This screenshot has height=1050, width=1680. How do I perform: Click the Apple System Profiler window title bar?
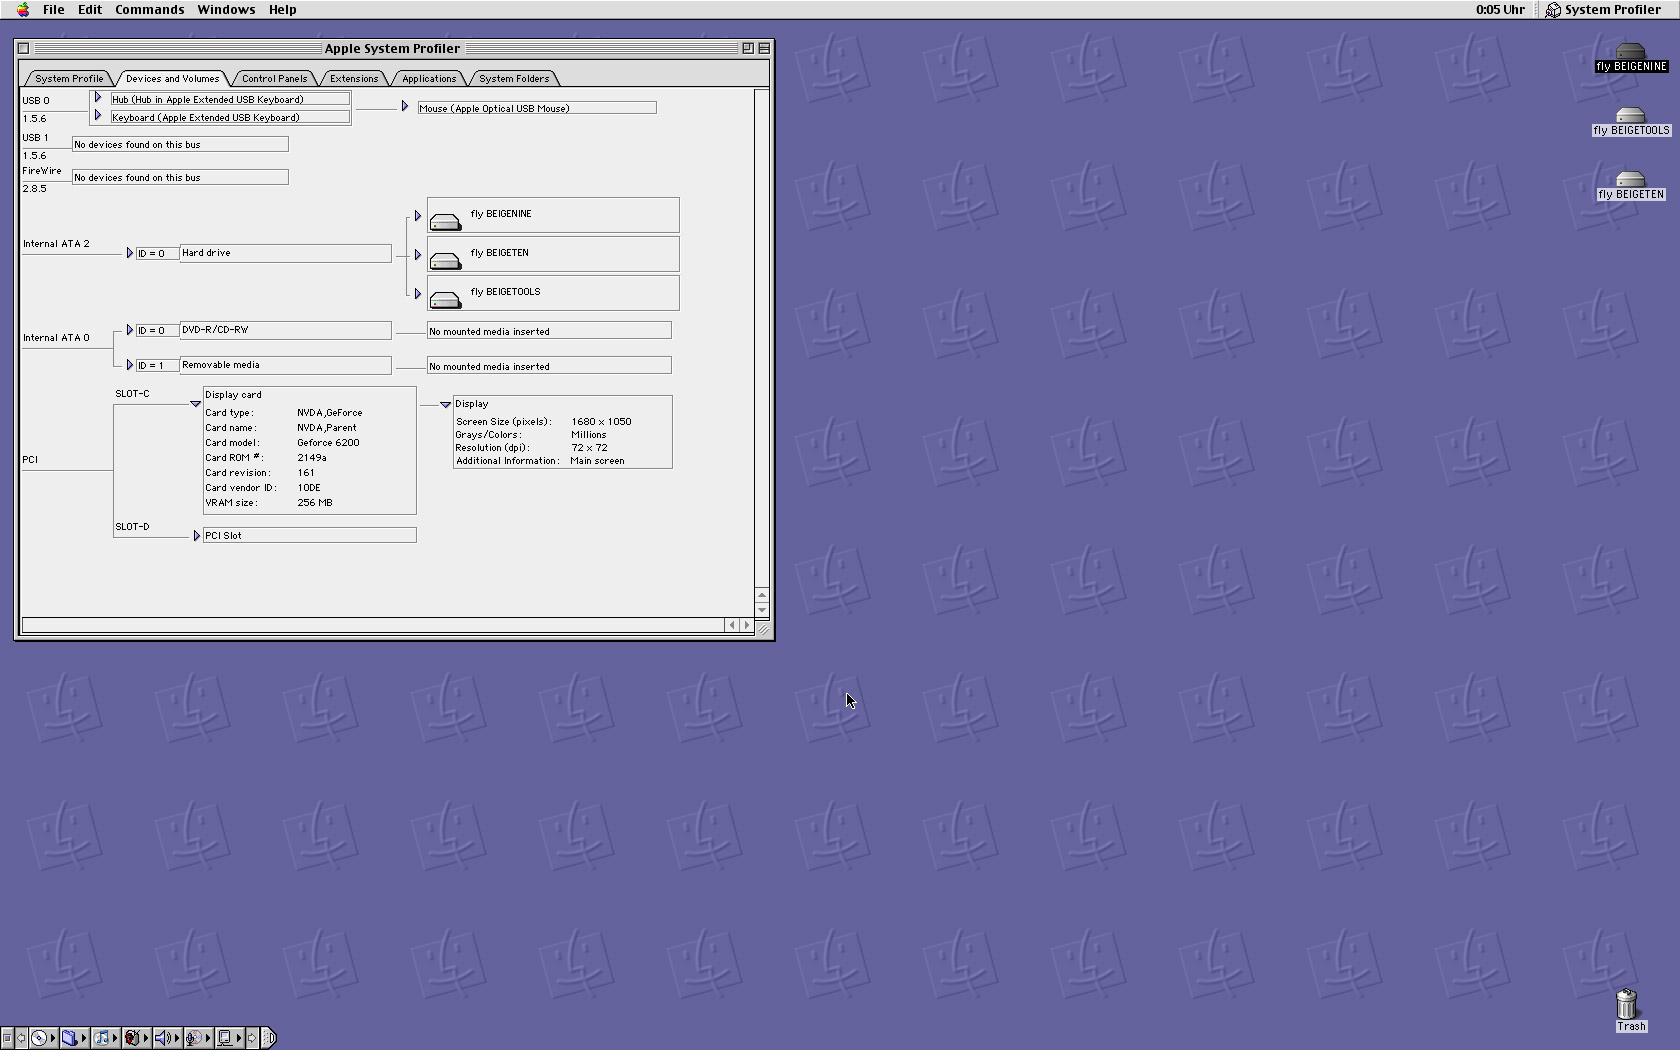tap(392, 48)
